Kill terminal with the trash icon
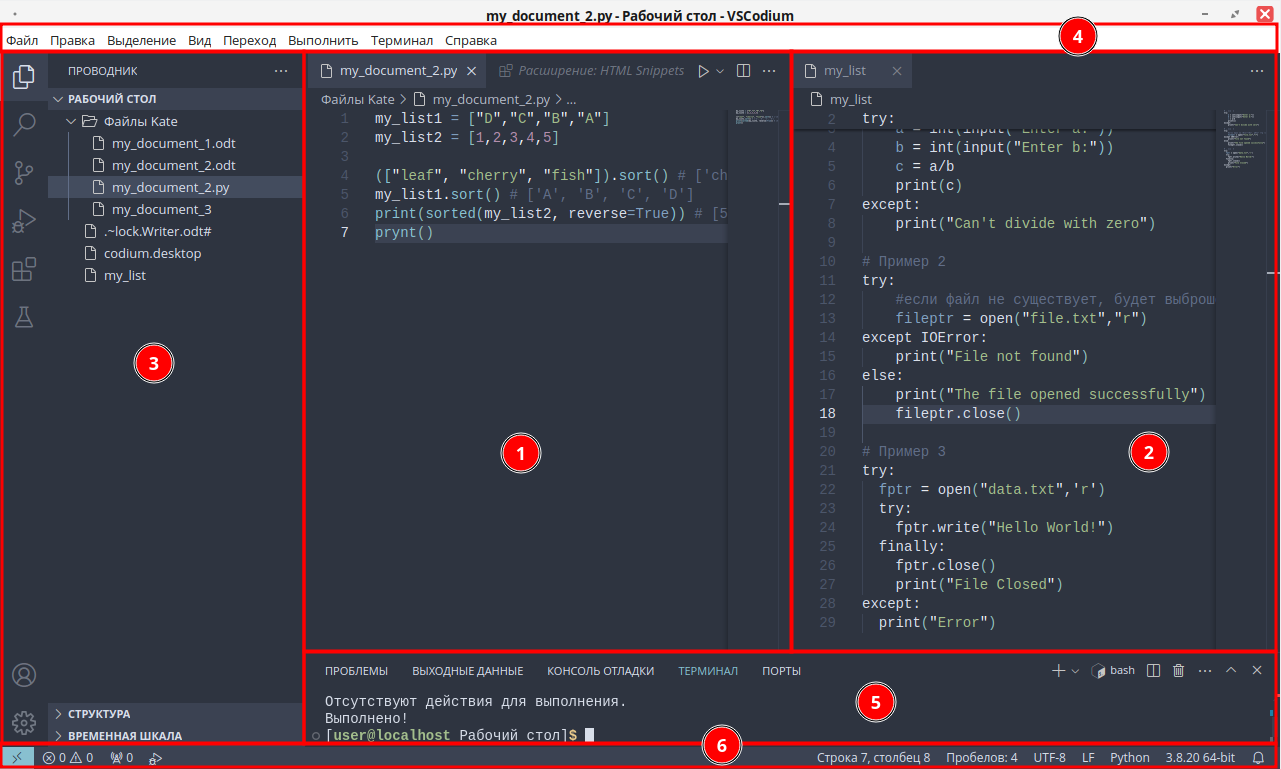This screenshot has width=1281, height=769. pyautogui.click(x=1178, y=670)
